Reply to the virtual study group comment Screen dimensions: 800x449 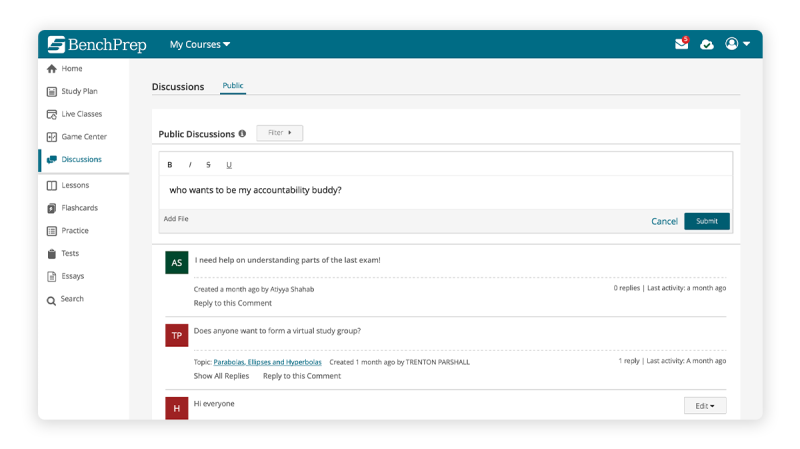coord(302,376)
